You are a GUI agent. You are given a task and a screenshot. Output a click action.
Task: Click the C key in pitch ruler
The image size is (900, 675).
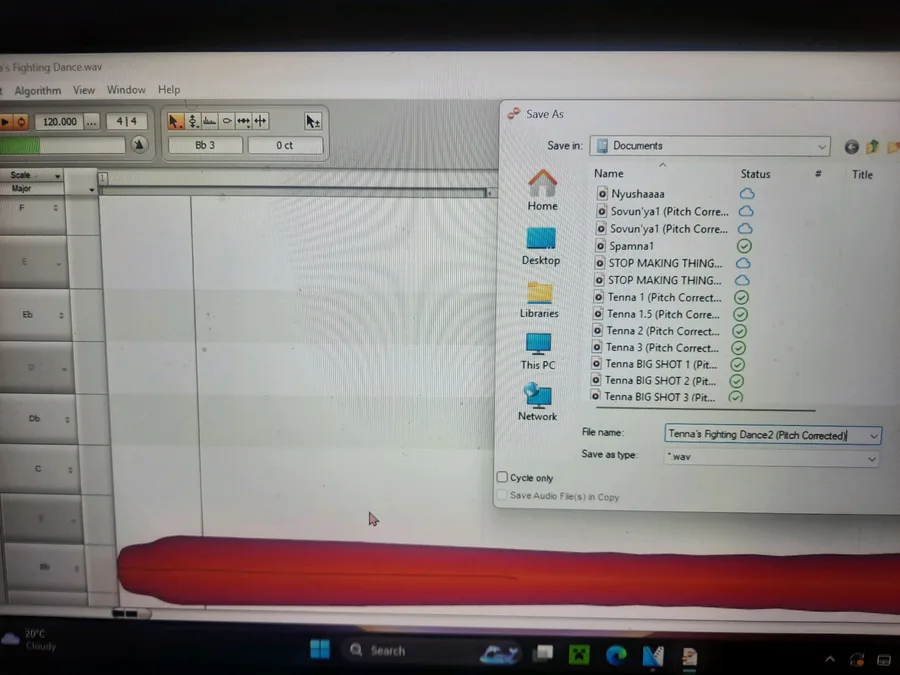pos(40,469)
